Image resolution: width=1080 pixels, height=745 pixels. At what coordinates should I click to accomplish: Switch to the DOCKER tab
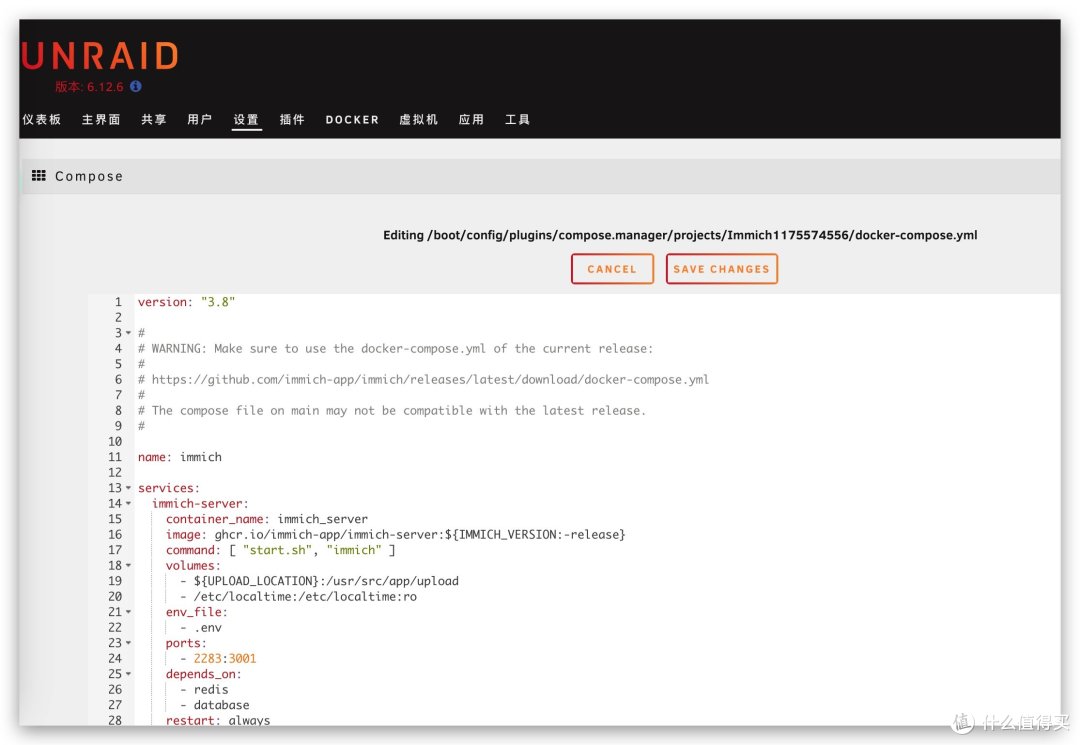pos(352,119)
